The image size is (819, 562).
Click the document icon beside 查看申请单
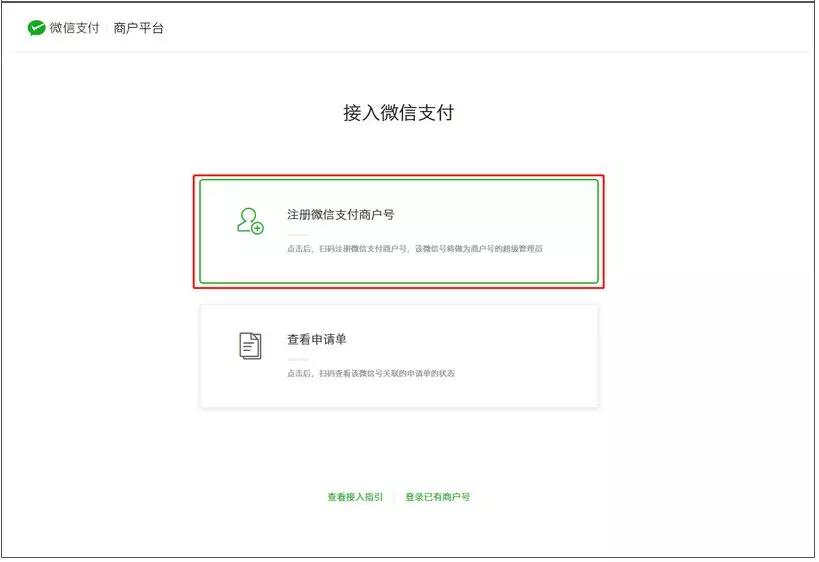(x=250, y=346)
